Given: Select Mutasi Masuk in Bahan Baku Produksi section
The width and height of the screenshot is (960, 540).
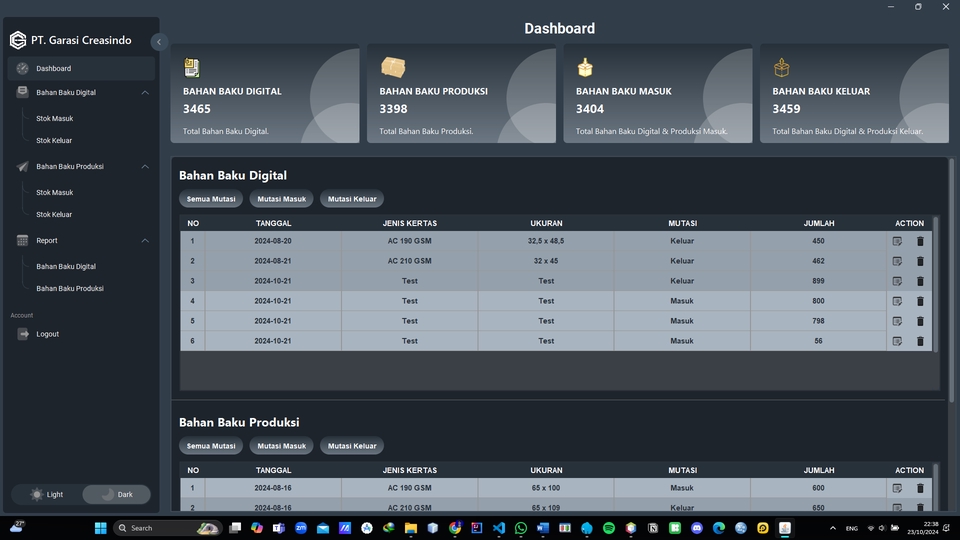Looking at the screenshot, I should [282, 446].
